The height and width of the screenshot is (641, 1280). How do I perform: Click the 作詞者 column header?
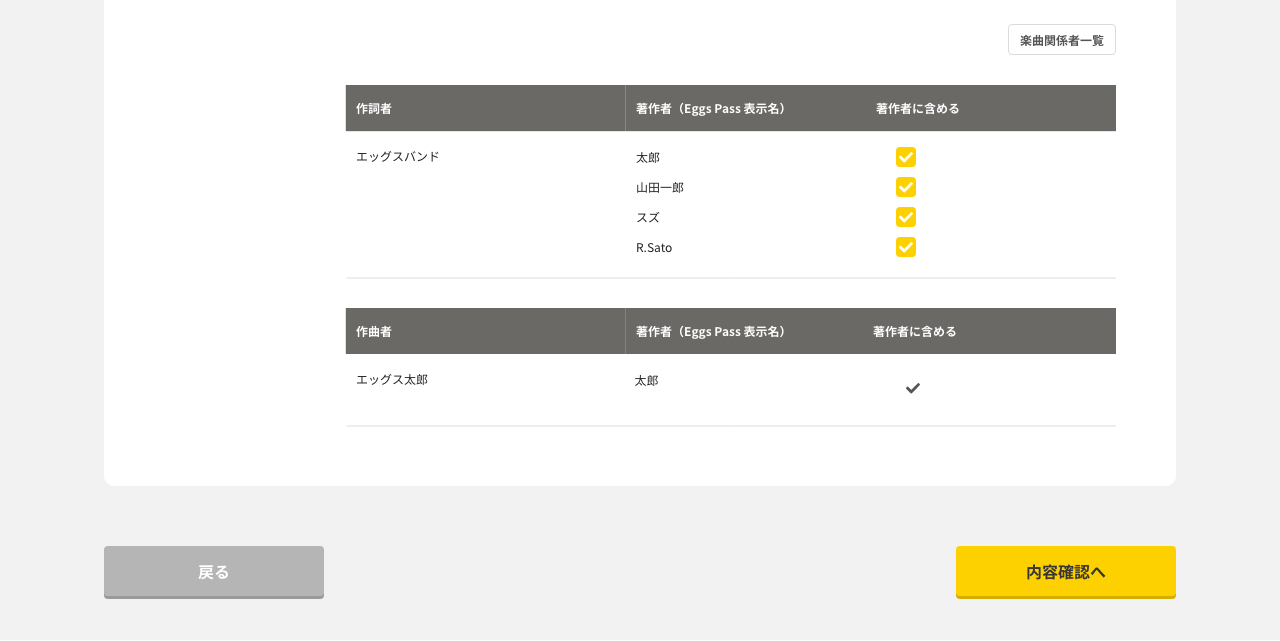[x=374, y=108]
